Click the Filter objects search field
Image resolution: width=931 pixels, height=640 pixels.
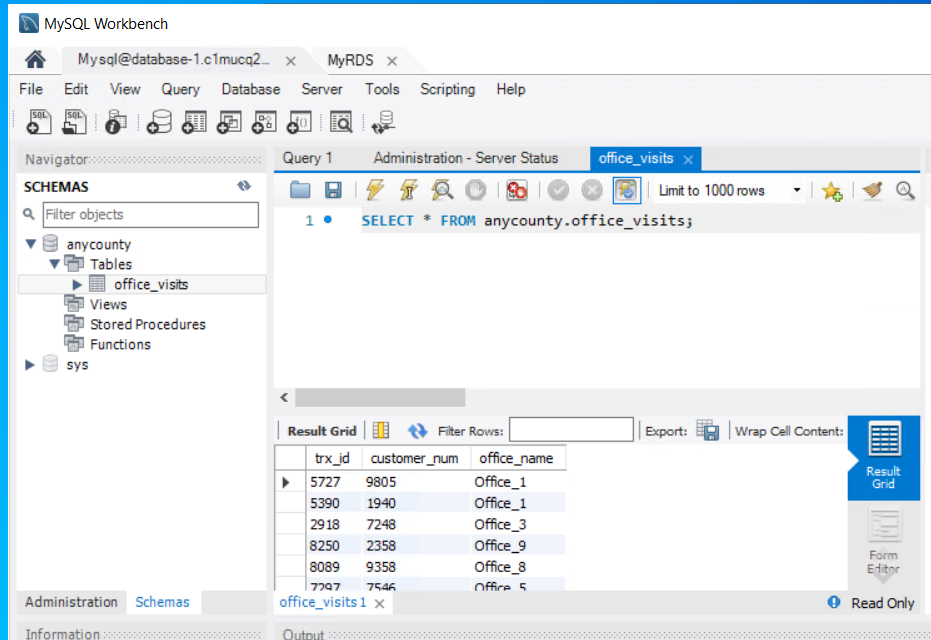(x=151, y=214)
